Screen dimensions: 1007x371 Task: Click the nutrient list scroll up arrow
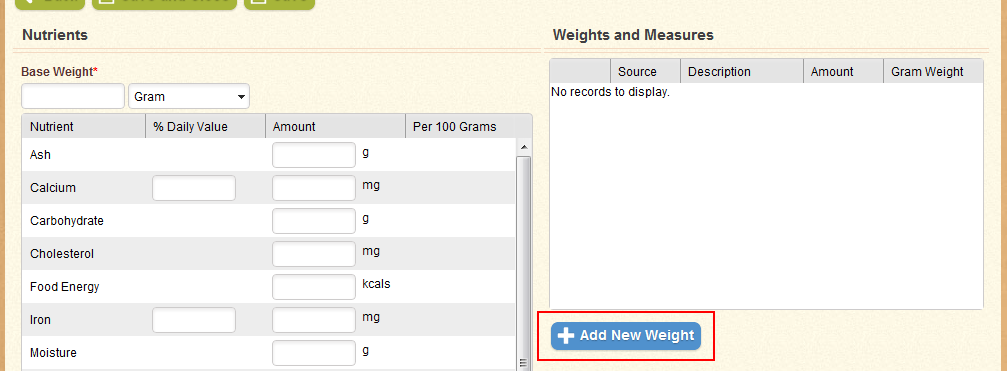523,148
